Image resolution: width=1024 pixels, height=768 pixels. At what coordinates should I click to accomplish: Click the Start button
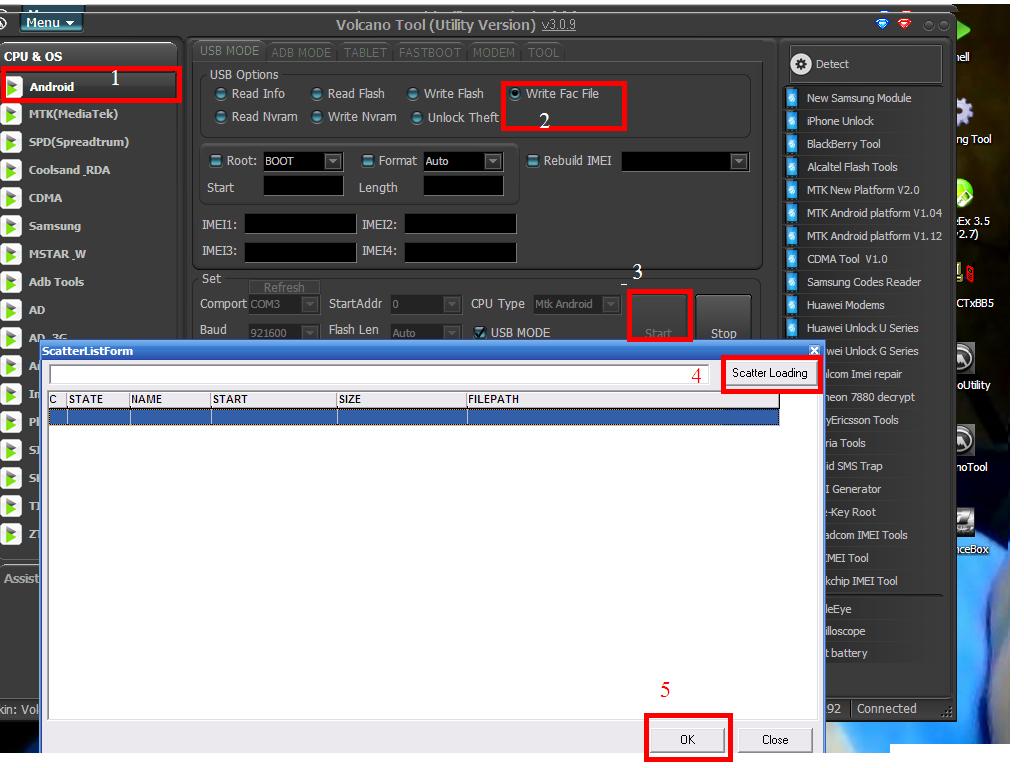click(658, 317)
